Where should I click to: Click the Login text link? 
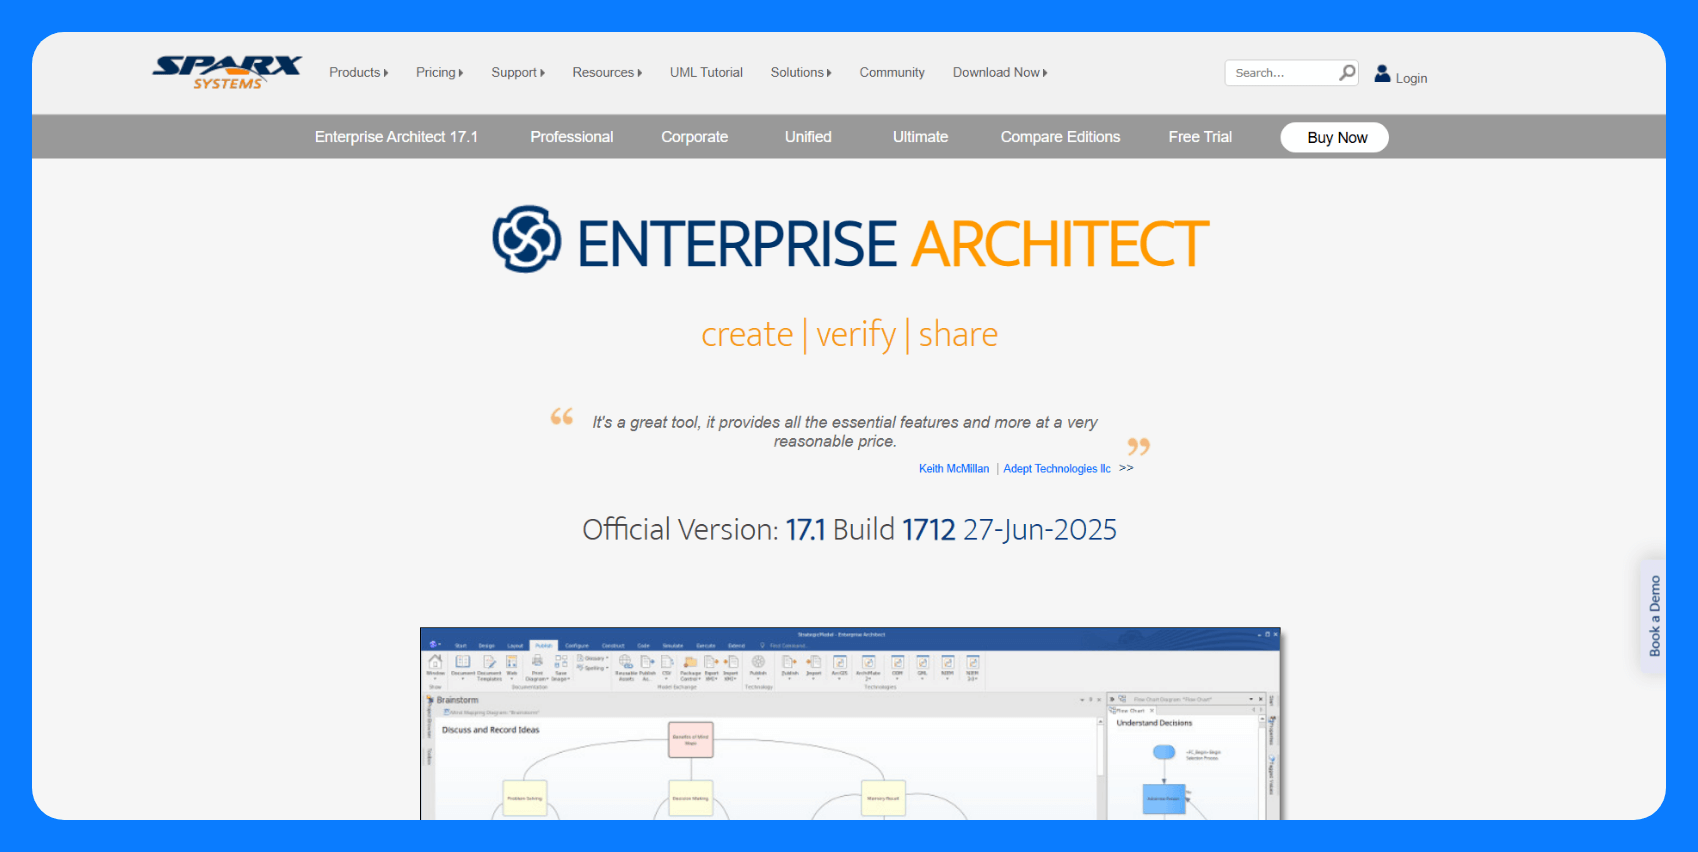pyautogui.click(x=1411, y=78)
